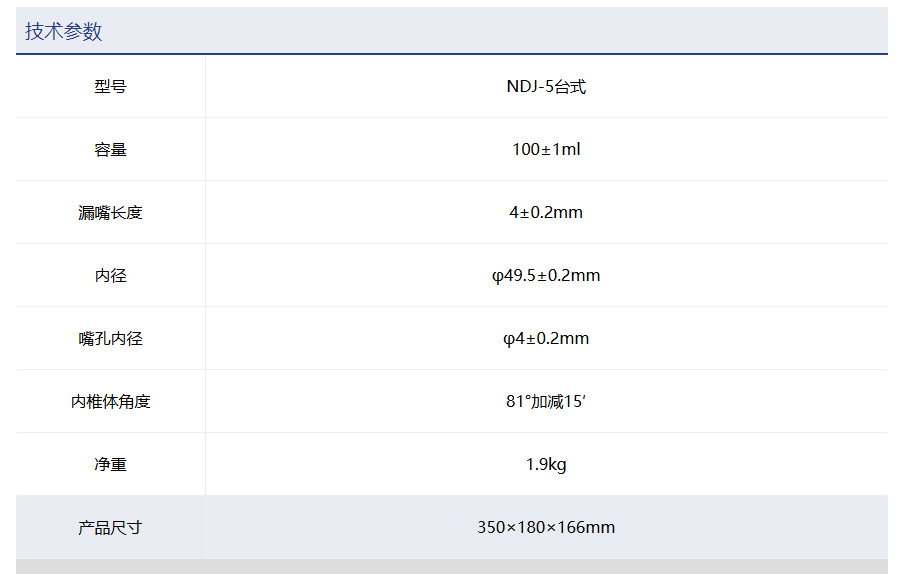Viewport: 903px width, 588px height.
Task: Click the NDJ-5台式 model value
Action: (546, 87)
